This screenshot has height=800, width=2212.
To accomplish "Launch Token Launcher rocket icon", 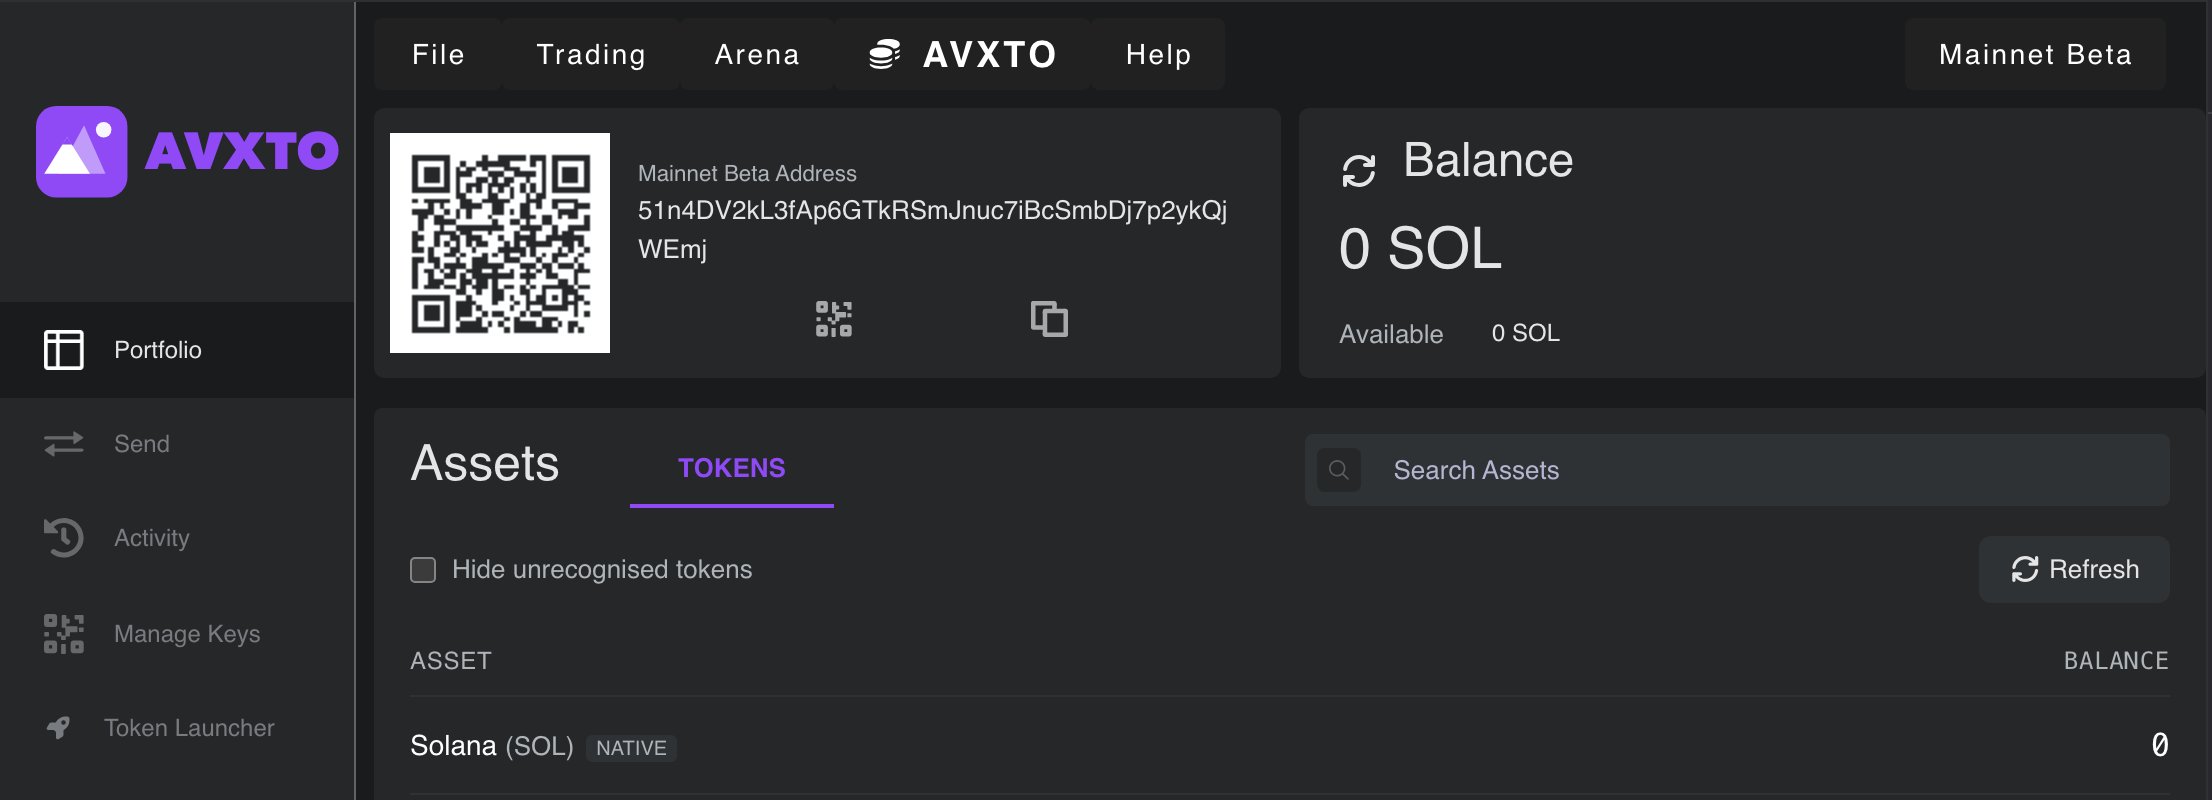I will pos(59,728).
